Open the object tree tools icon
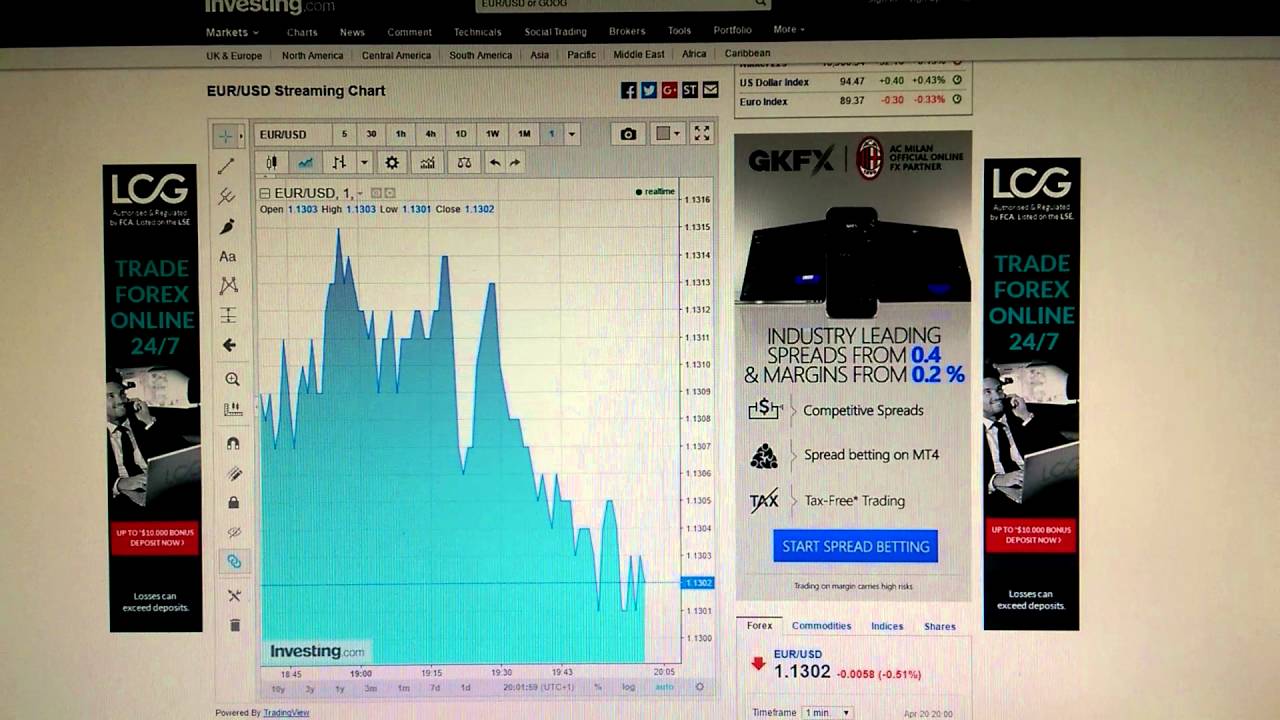 [x=234, y=596]
